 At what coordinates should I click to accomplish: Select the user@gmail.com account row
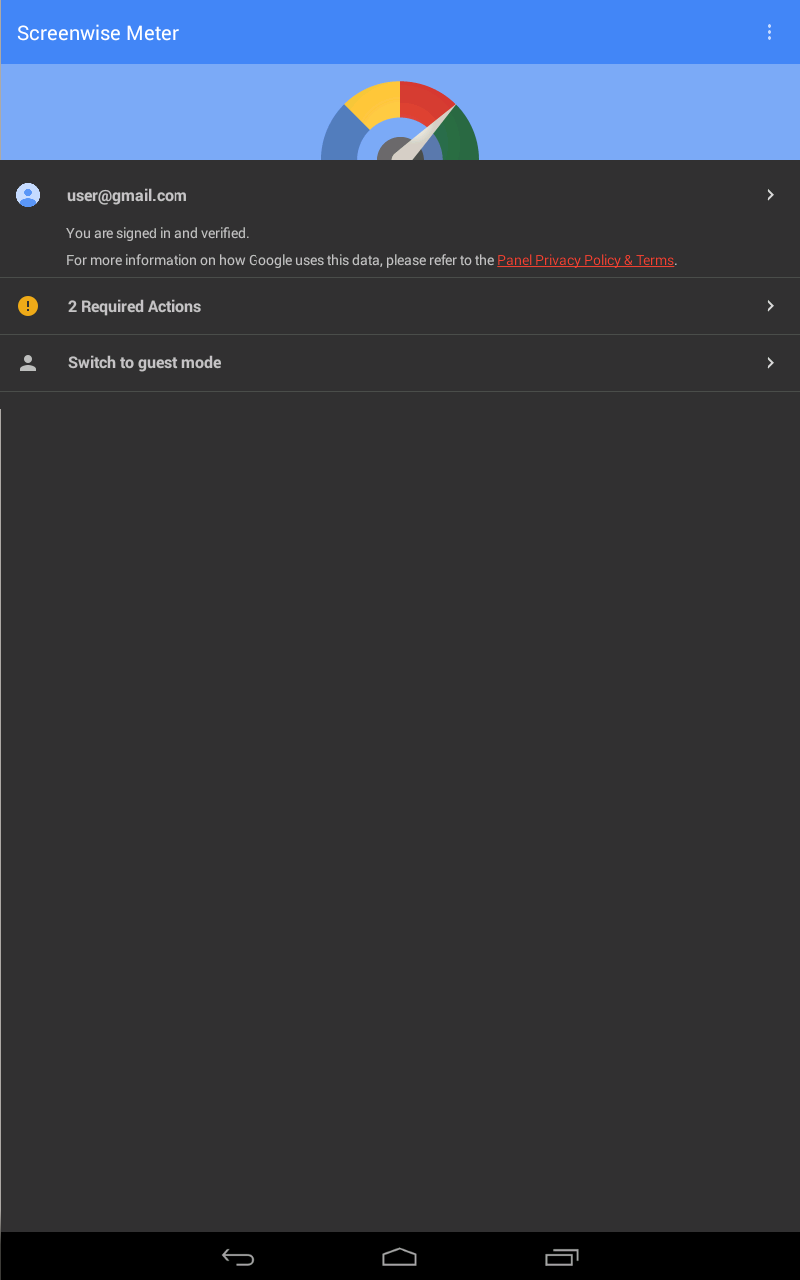tap(400, 219)
